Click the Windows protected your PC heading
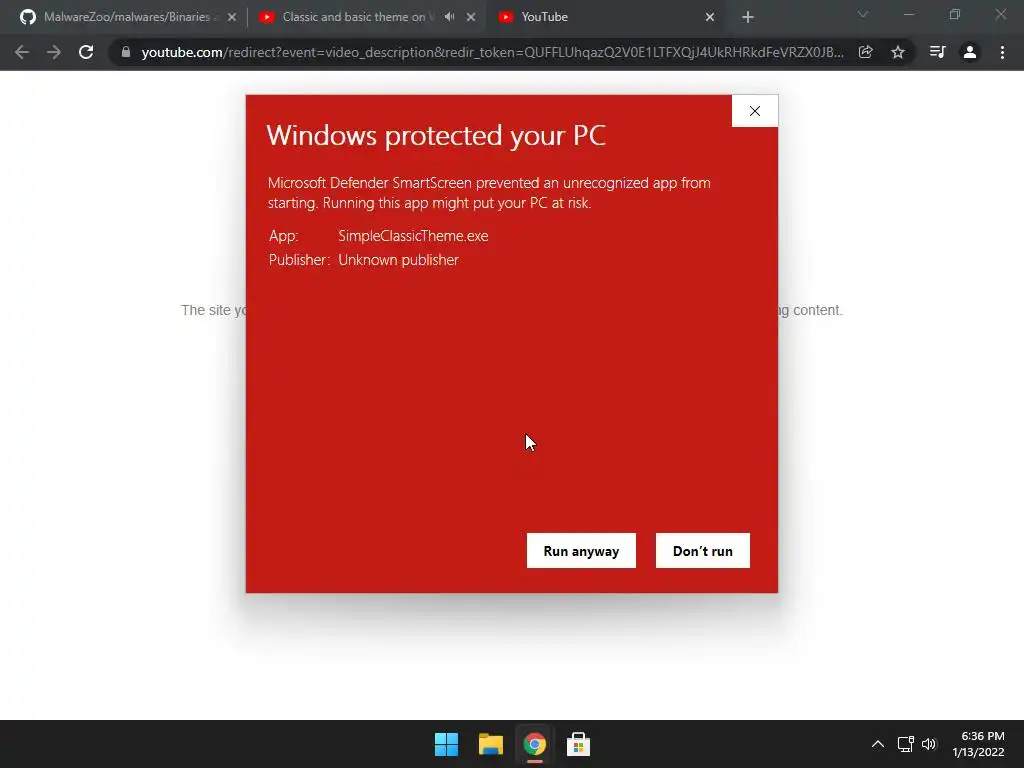This screenshot has height=768, width=1024. coord(436,136)
